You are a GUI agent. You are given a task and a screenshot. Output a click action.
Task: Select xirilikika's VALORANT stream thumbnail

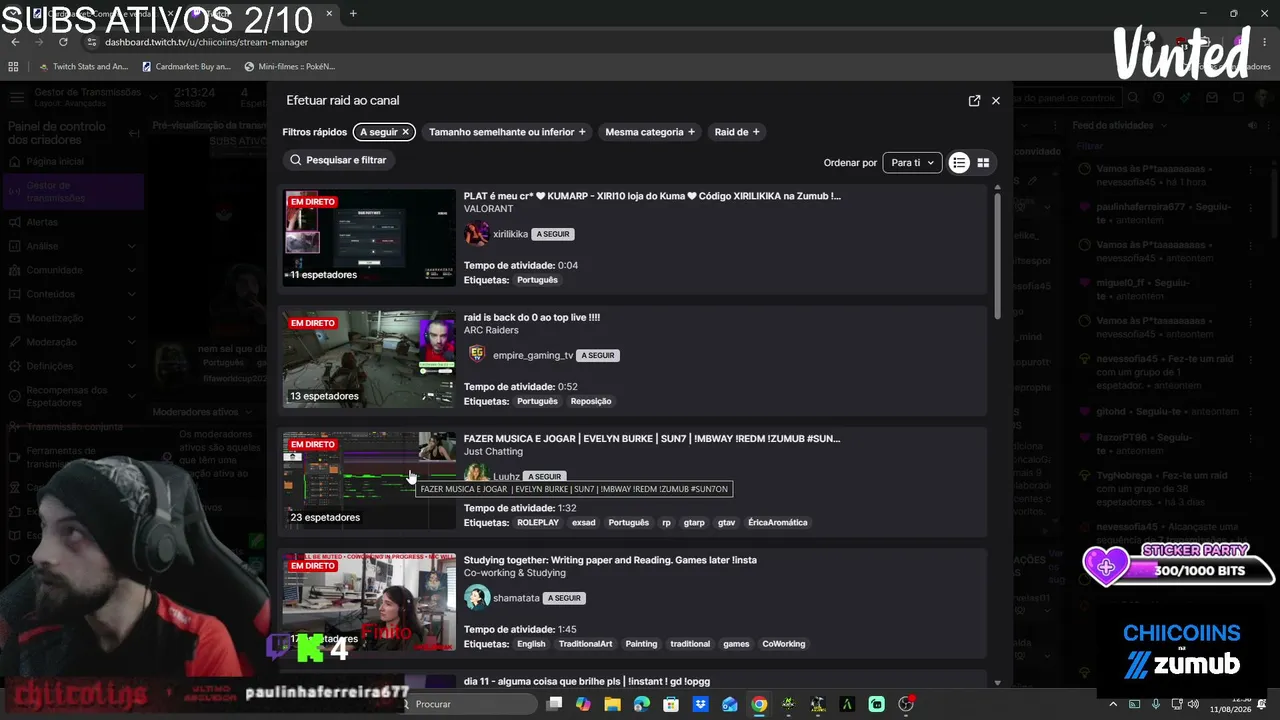pyautogui.click(x=369, y=238)
